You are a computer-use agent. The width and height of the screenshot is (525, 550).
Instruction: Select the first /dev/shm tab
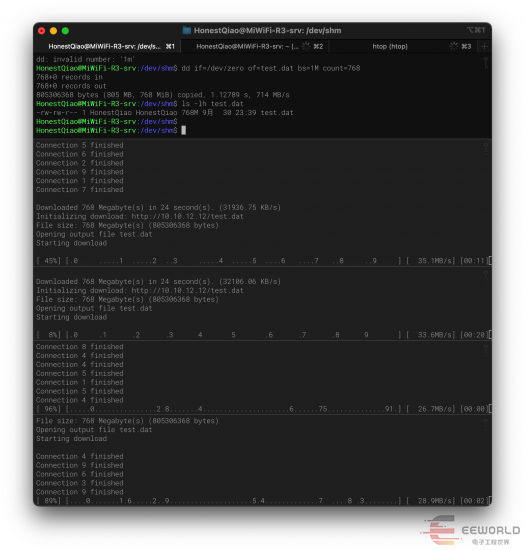pyautogui.click(x=107, y=46)
